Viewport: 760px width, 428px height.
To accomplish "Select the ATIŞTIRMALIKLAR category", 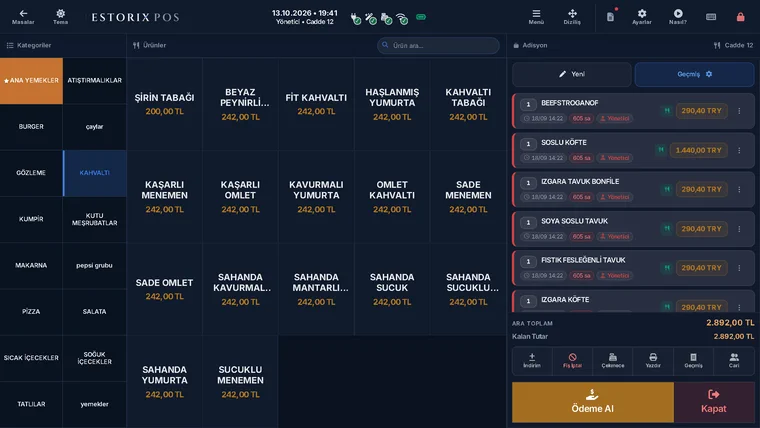I will click(95, 80).
